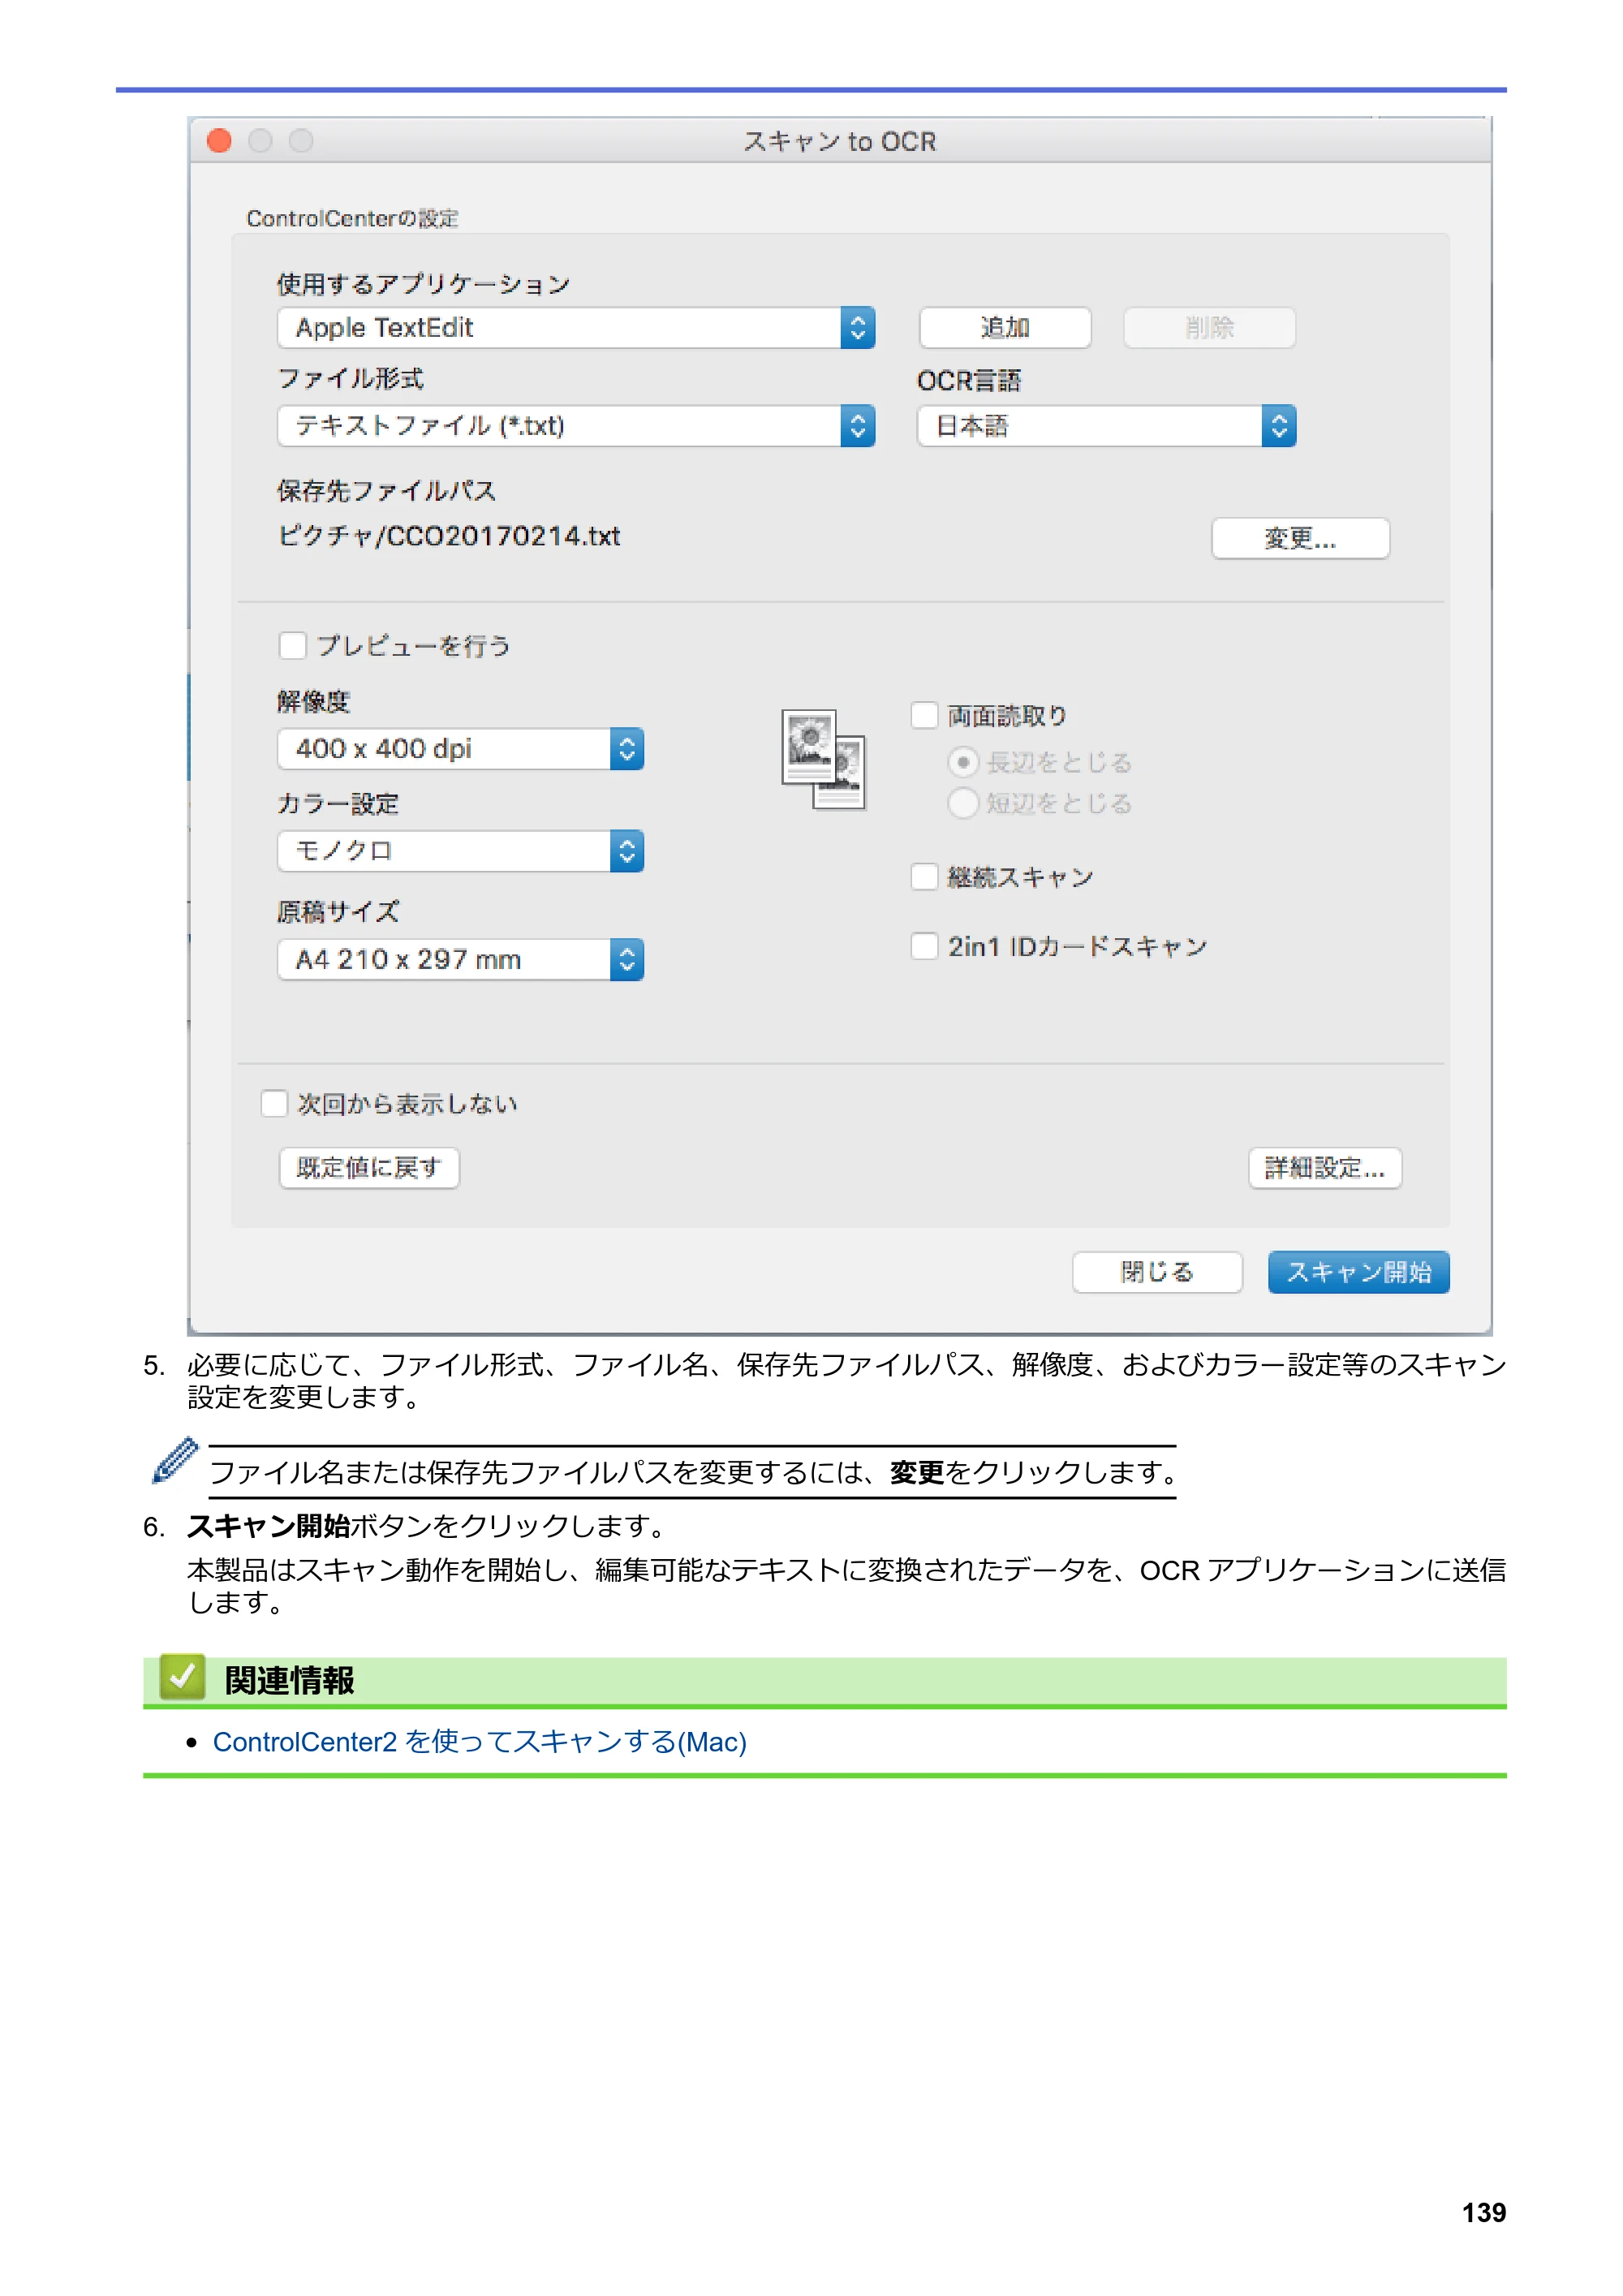Open the OCR言語 日本語 dropdown
Viewport: 1623px width, 2296px height.
click(1106, 426)
